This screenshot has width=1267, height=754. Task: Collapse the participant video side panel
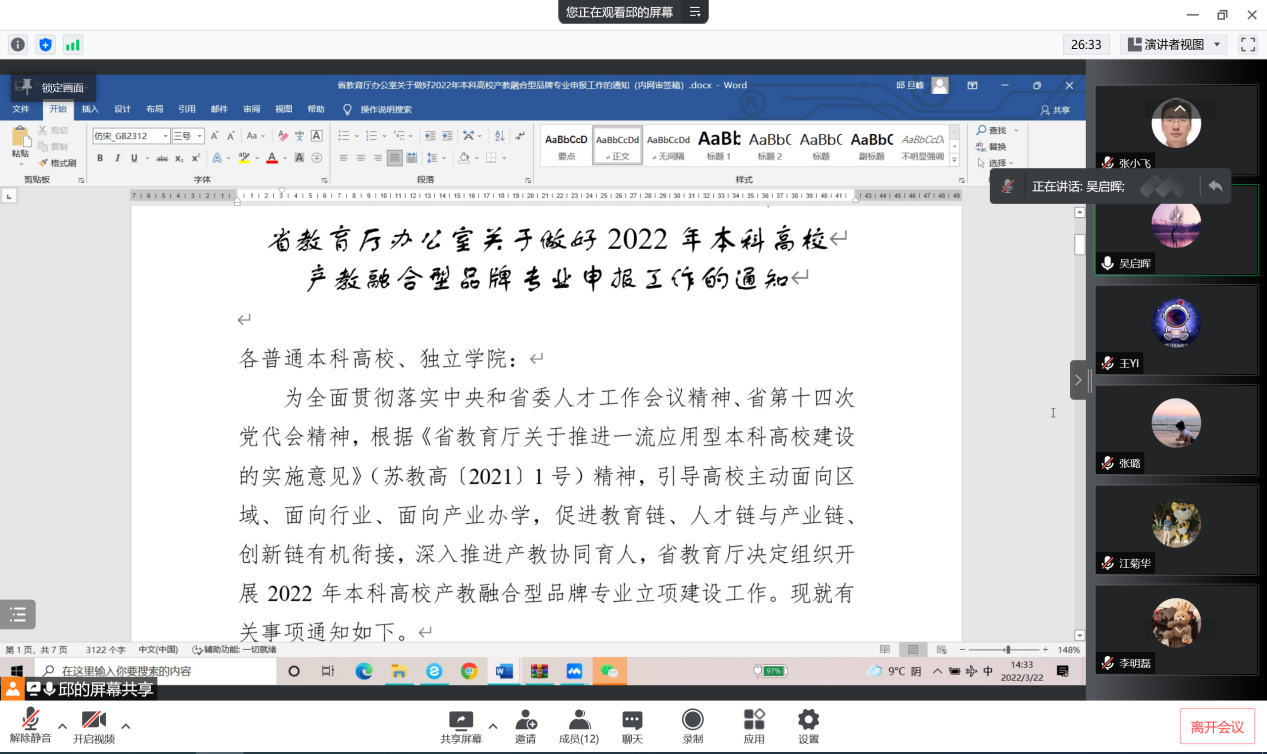[1078, 380]
